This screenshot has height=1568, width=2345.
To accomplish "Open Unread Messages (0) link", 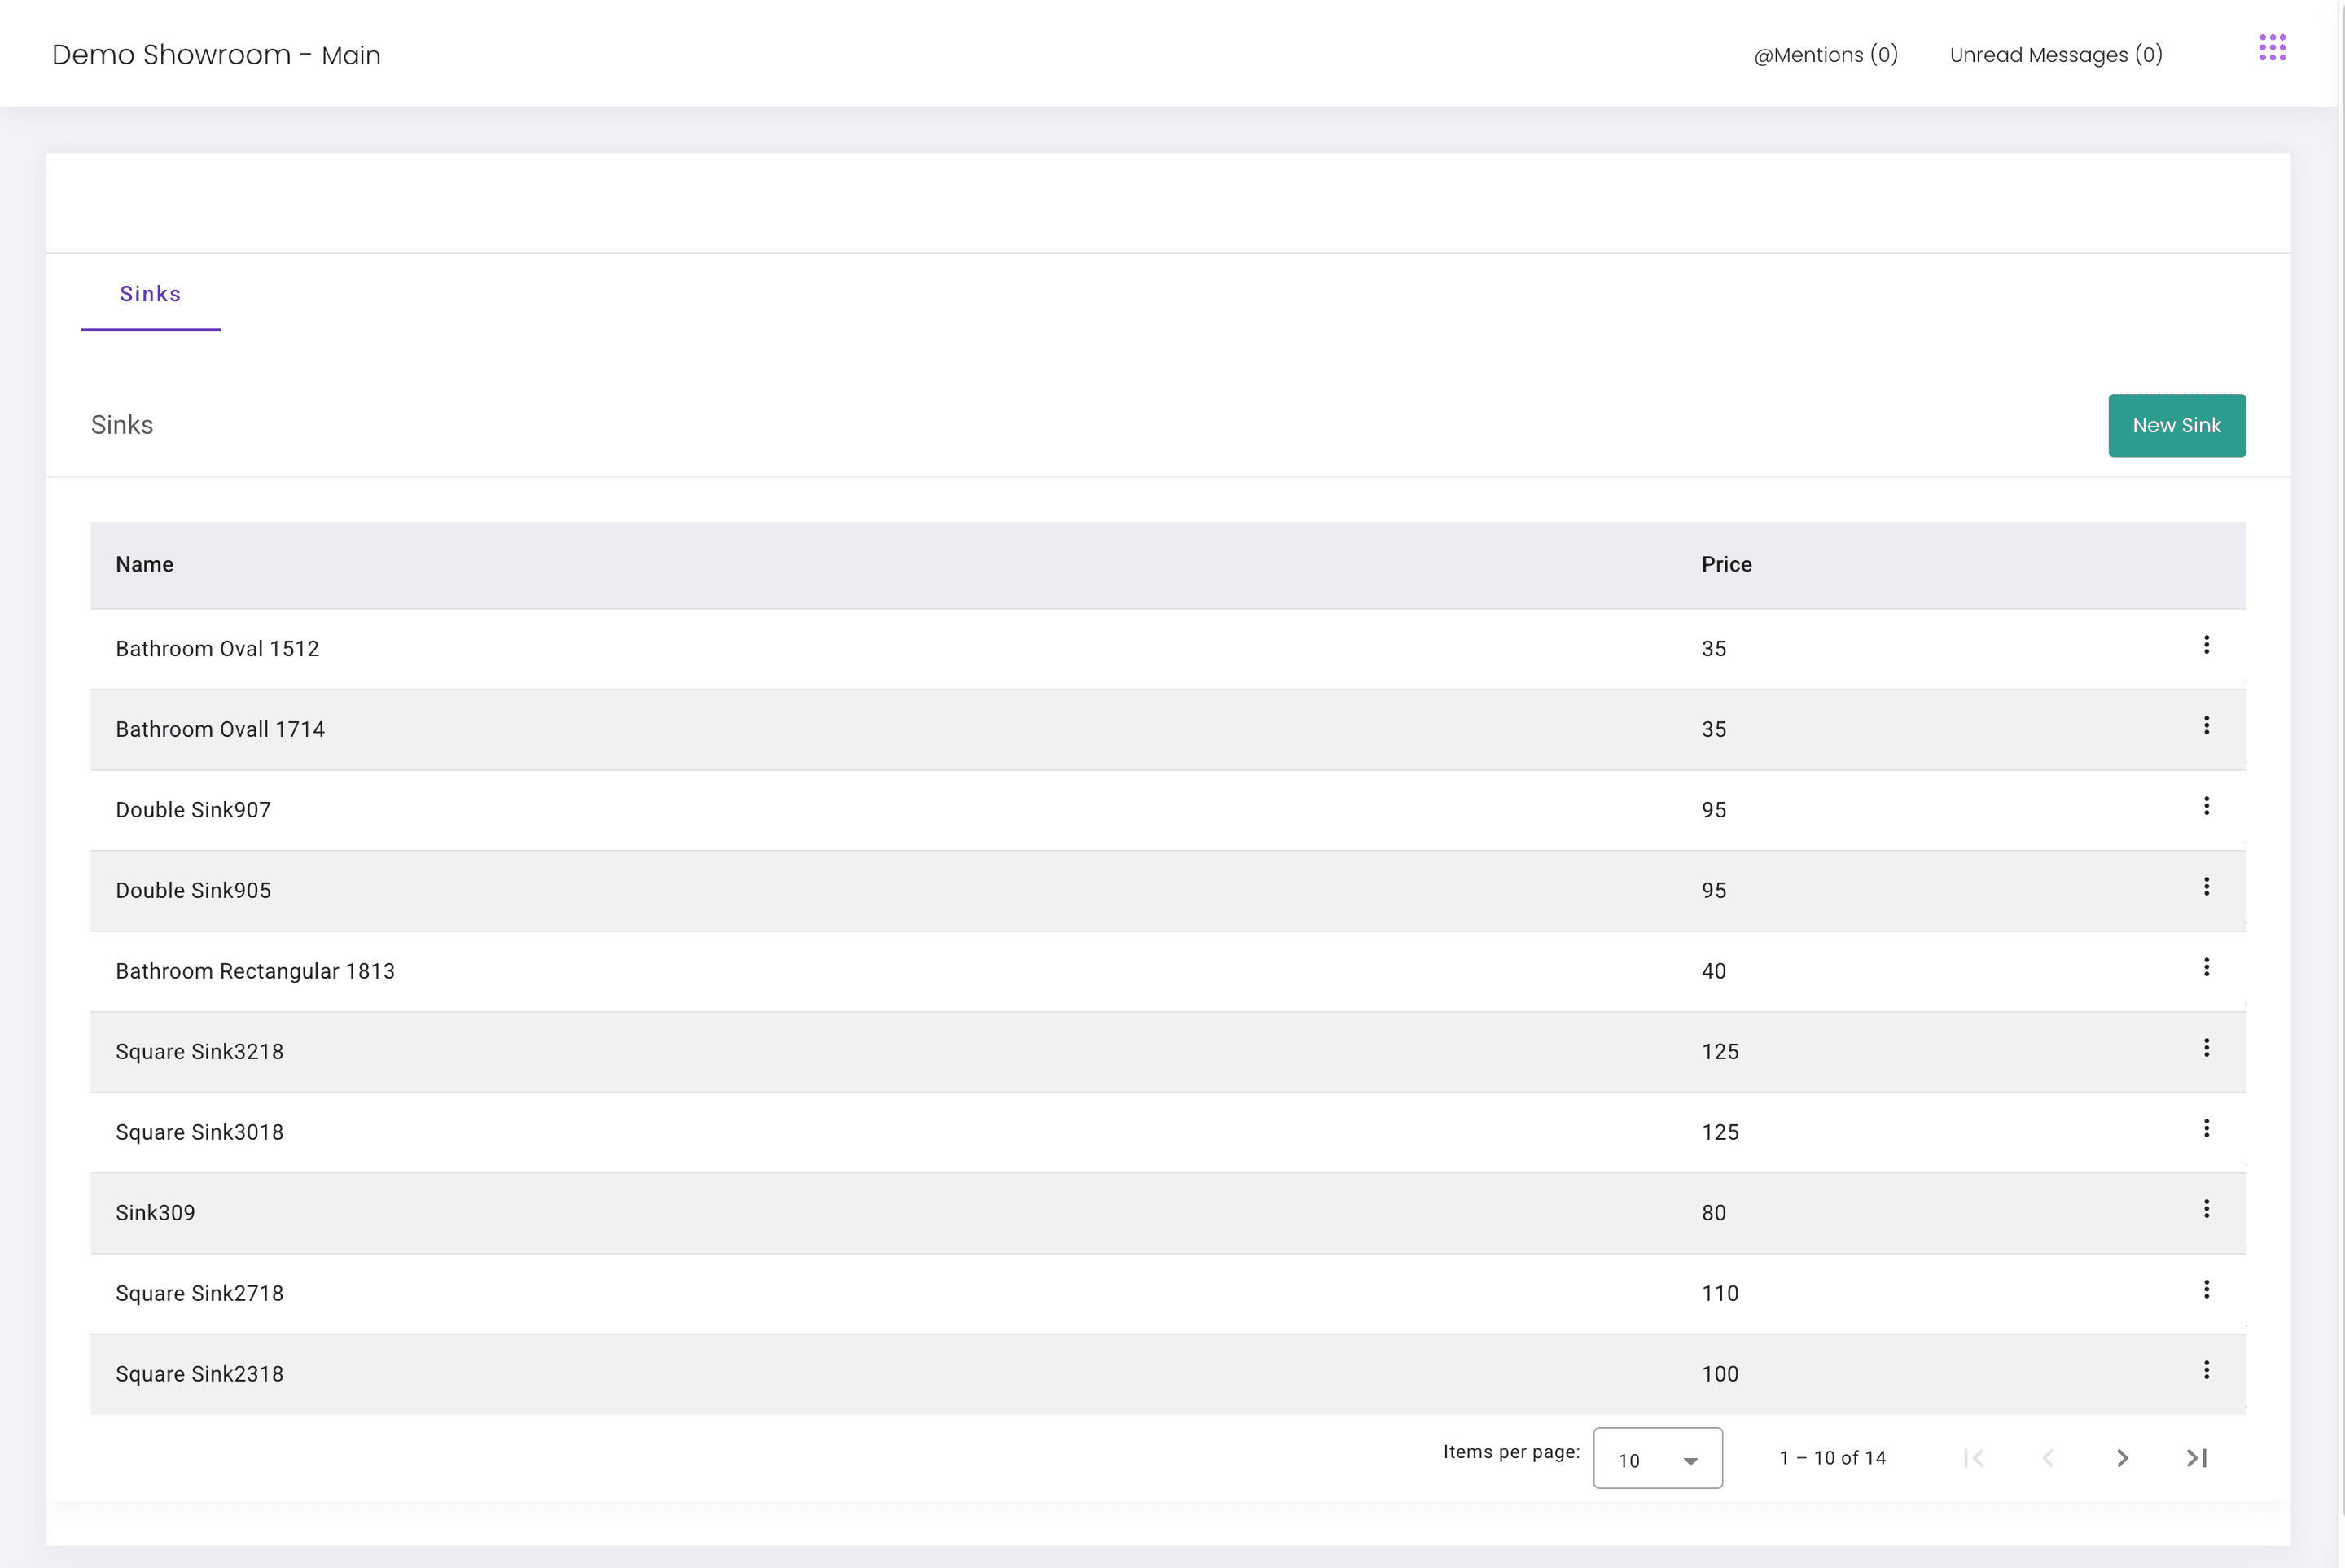I will (x=2056, y=55).
